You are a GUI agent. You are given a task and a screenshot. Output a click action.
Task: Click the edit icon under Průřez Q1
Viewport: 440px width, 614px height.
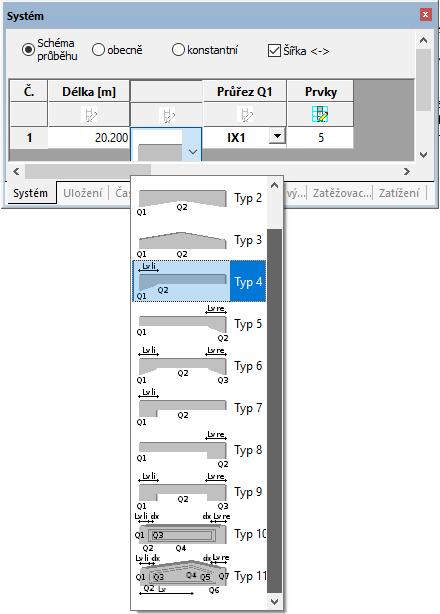click(x=245, y=115)
